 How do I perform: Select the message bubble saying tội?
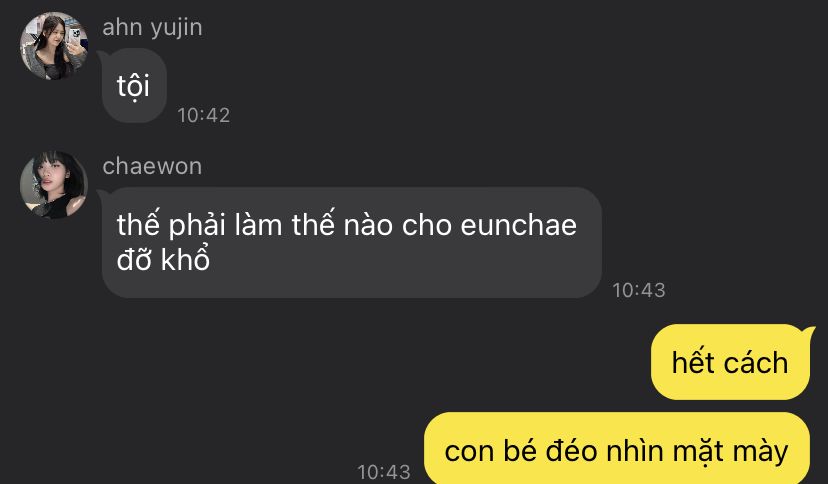point(134,86)
